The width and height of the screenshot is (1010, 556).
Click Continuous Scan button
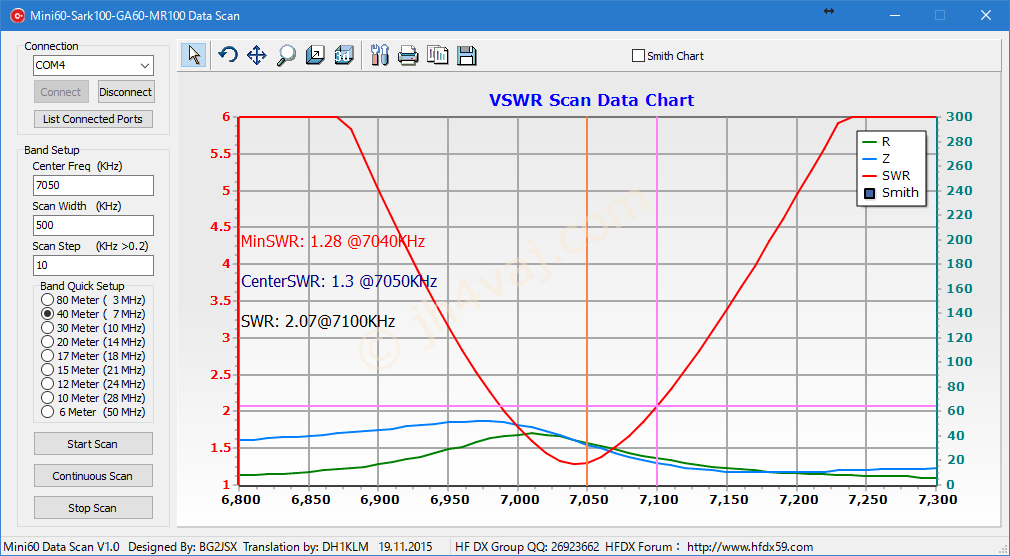point(93,476)
